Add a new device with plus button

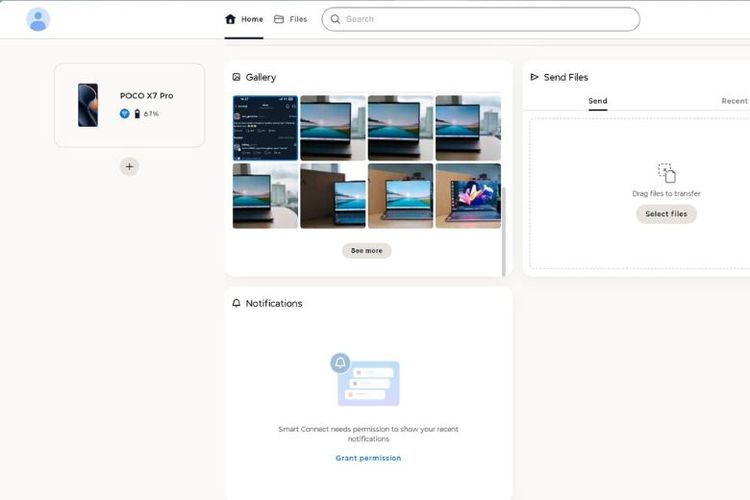129,167
